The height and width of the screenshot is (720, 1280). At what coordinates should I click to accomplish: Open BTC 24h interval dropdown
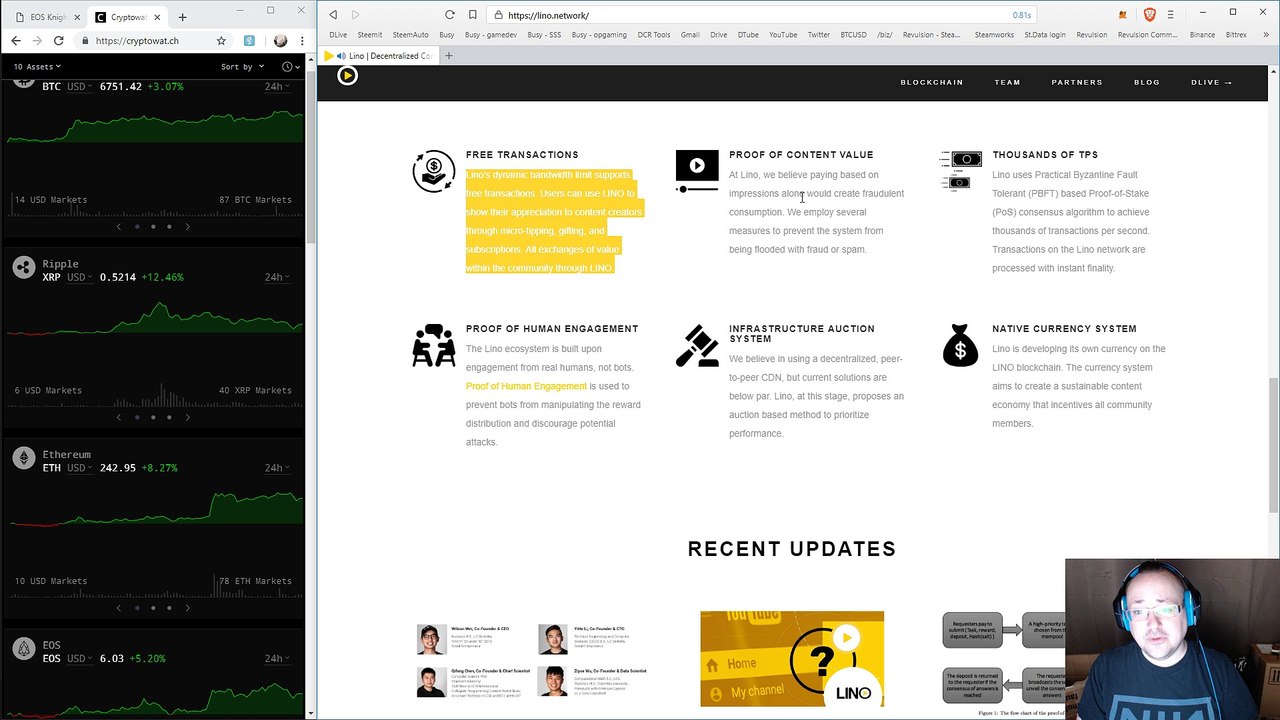pos(278,87)
